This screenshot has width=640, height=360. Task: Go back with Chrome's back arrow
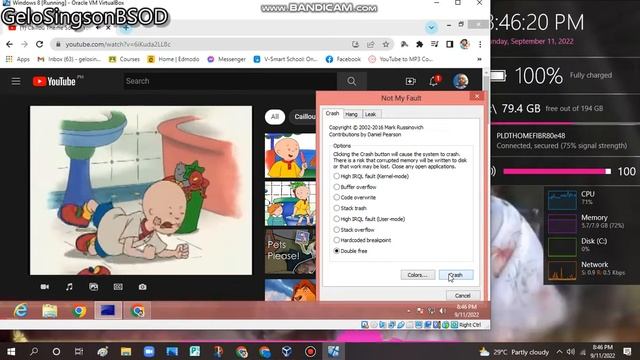[x=9, y=44]
